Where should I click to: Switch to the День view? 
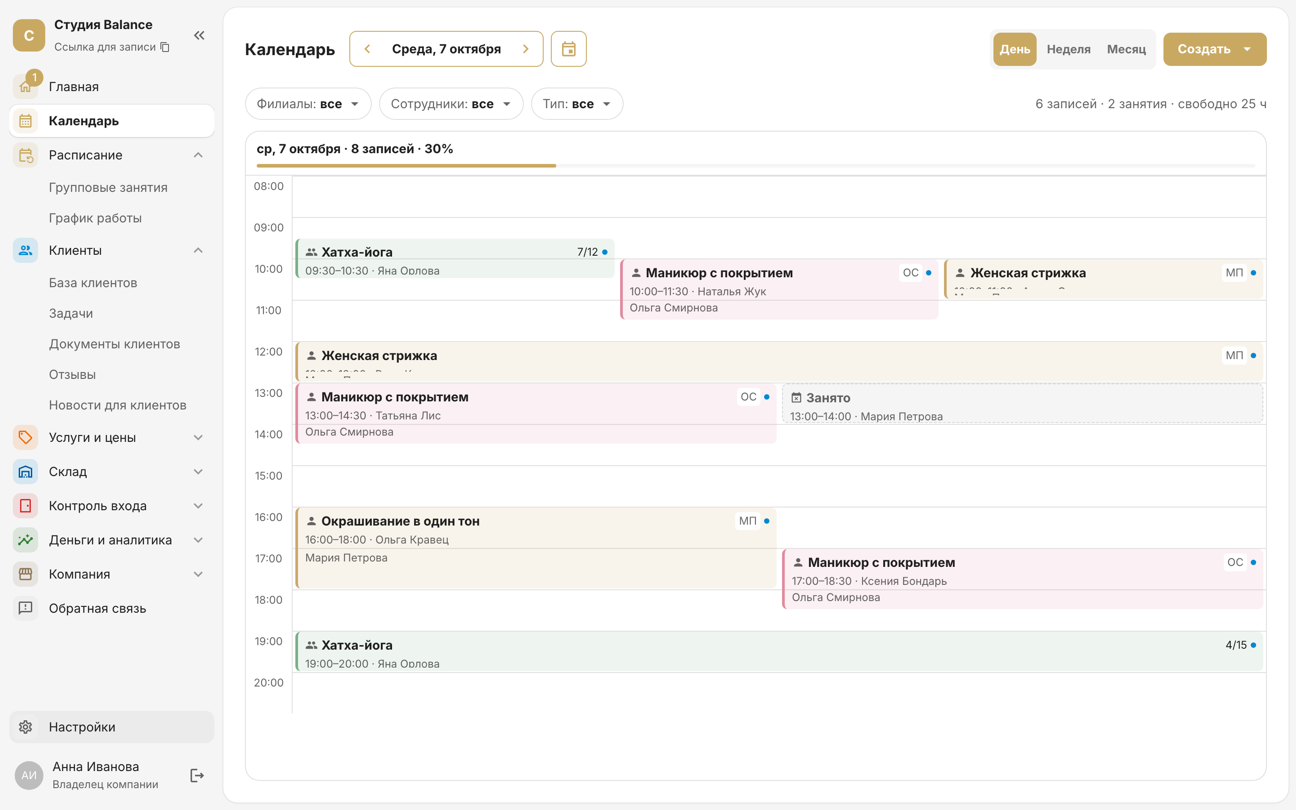pos(1014,49)
